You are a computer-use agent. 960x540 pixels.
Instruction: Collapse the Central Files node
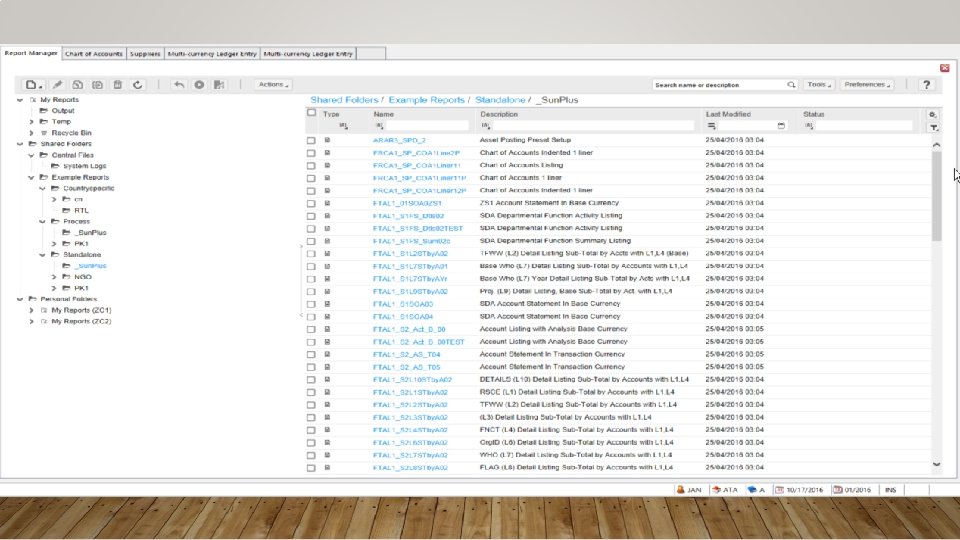point(31,156)
